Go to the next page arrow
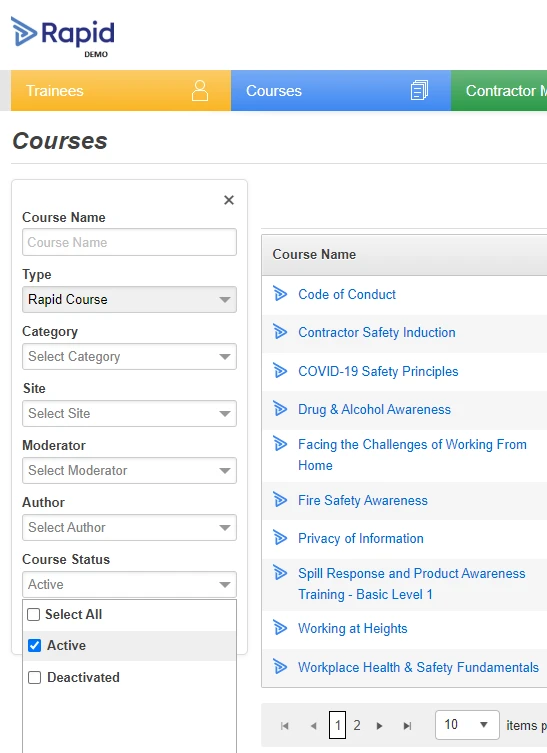The image size is (547, 753). click(x=379, y=726)
